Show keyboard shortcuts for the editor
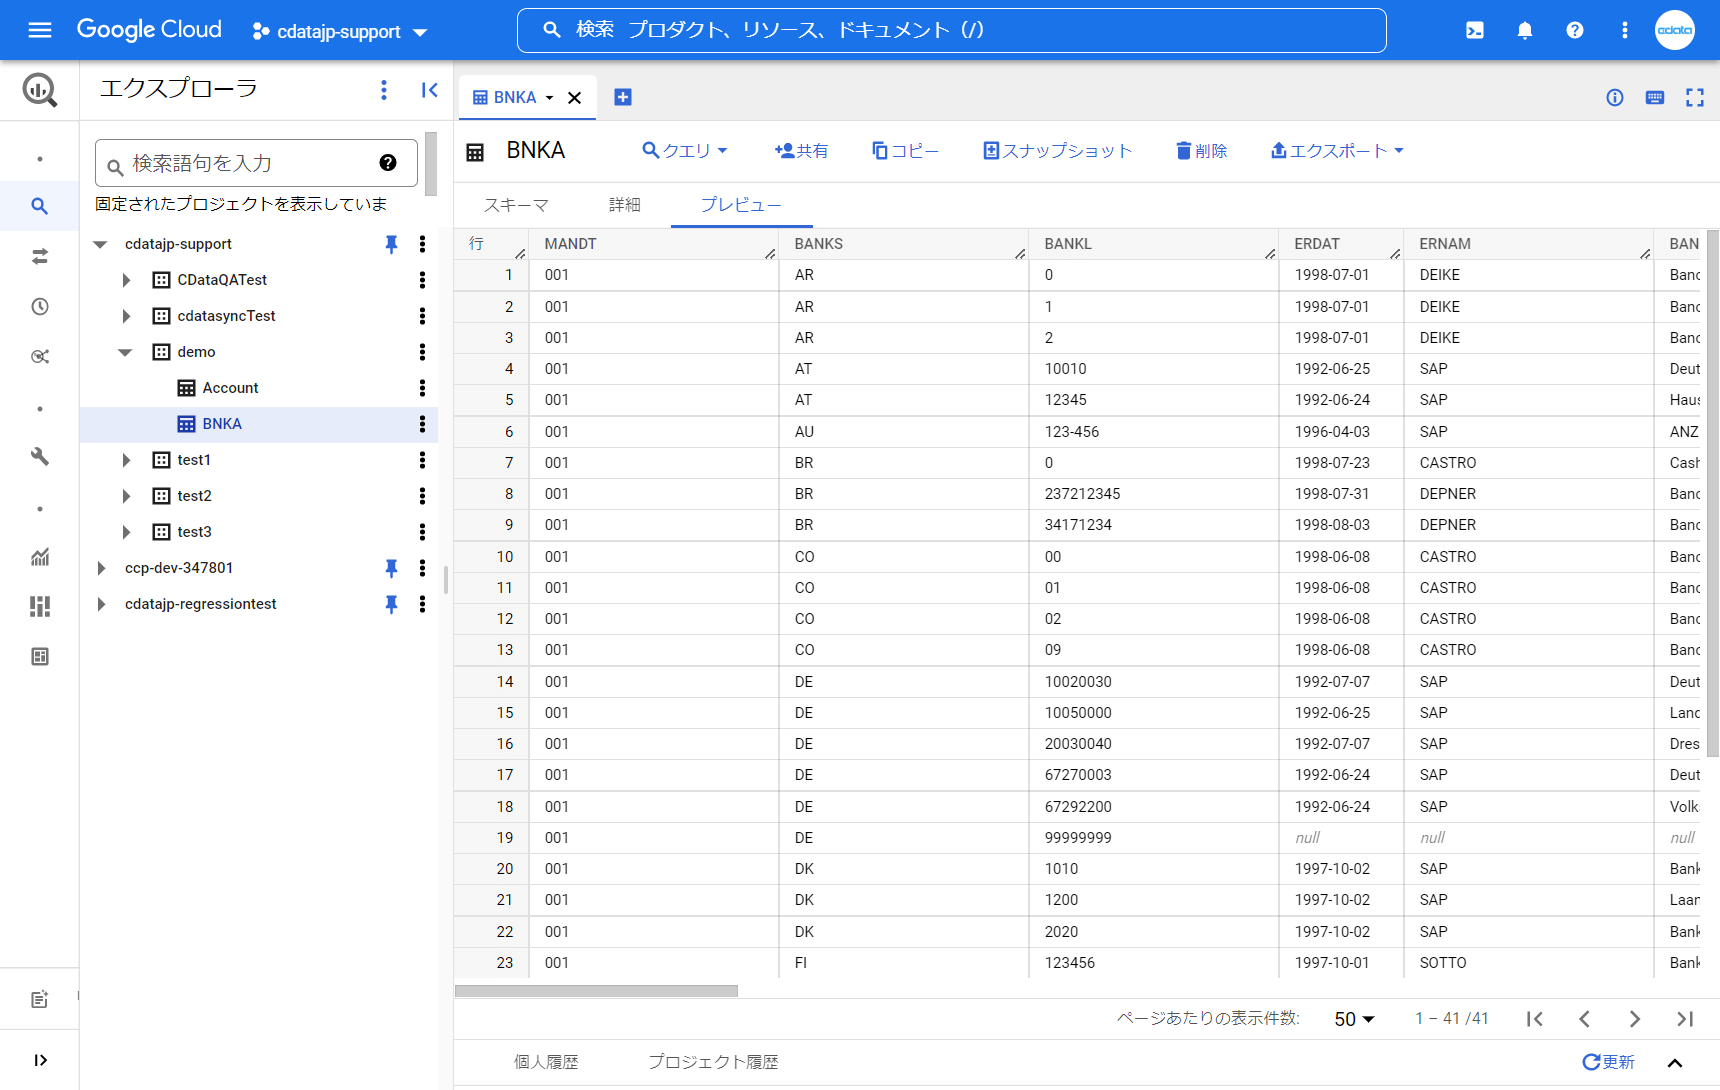Viewport: 1720px width, 1090px height. [1655, 97]
